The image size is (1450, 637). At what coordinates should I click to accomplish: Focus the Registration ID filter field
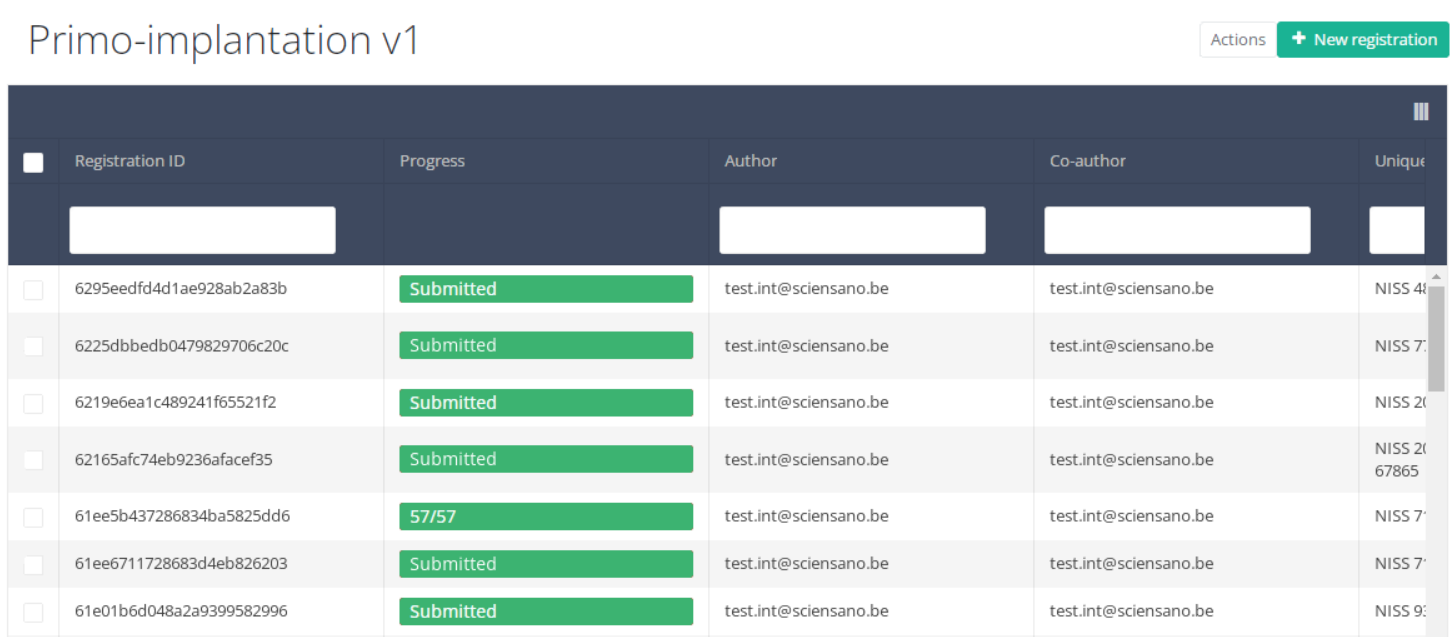[x=202, y=230]
